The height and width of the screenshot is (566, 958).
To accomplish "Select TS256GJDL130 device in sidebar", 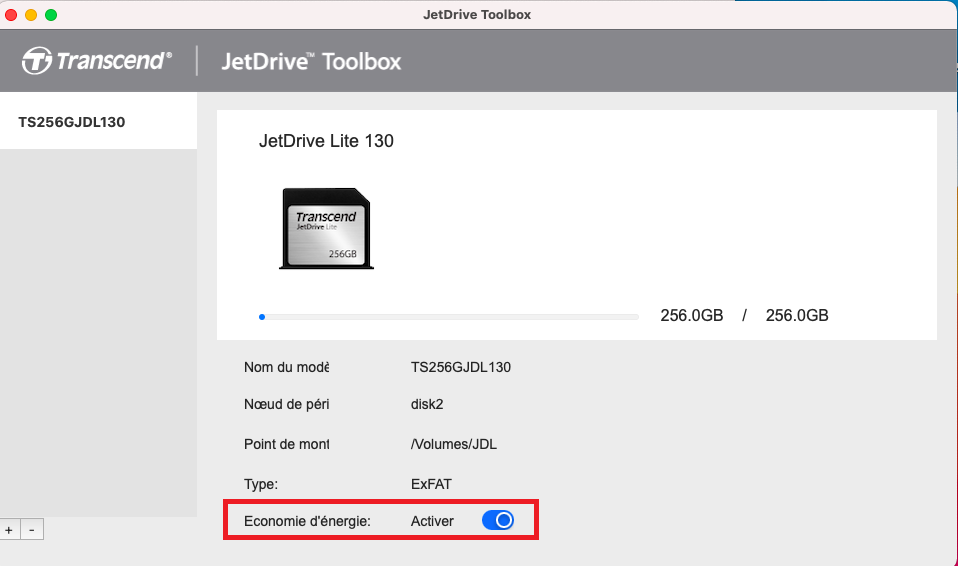I will (x=98, y=121).
